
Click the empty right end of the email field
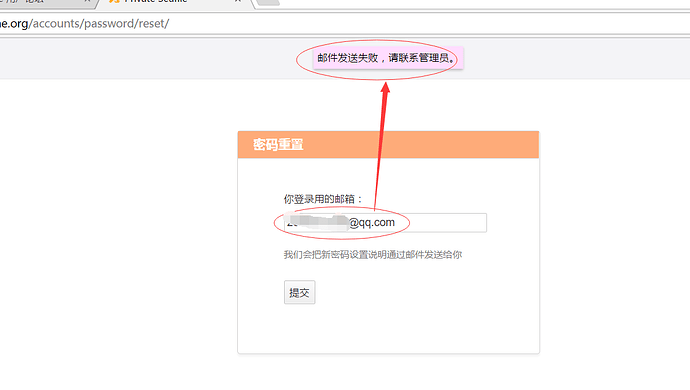(444, 223)
